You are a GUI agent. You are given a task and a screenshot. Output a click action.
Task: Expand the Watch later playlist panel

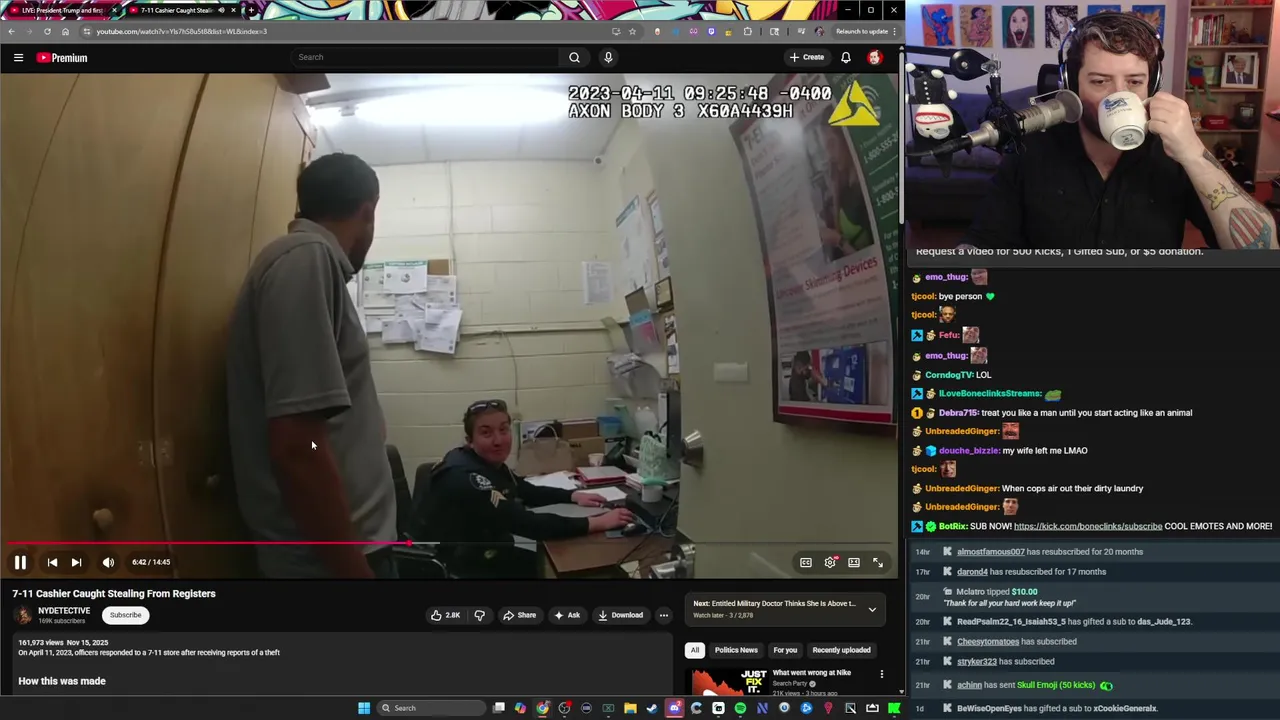coord(872,609)
